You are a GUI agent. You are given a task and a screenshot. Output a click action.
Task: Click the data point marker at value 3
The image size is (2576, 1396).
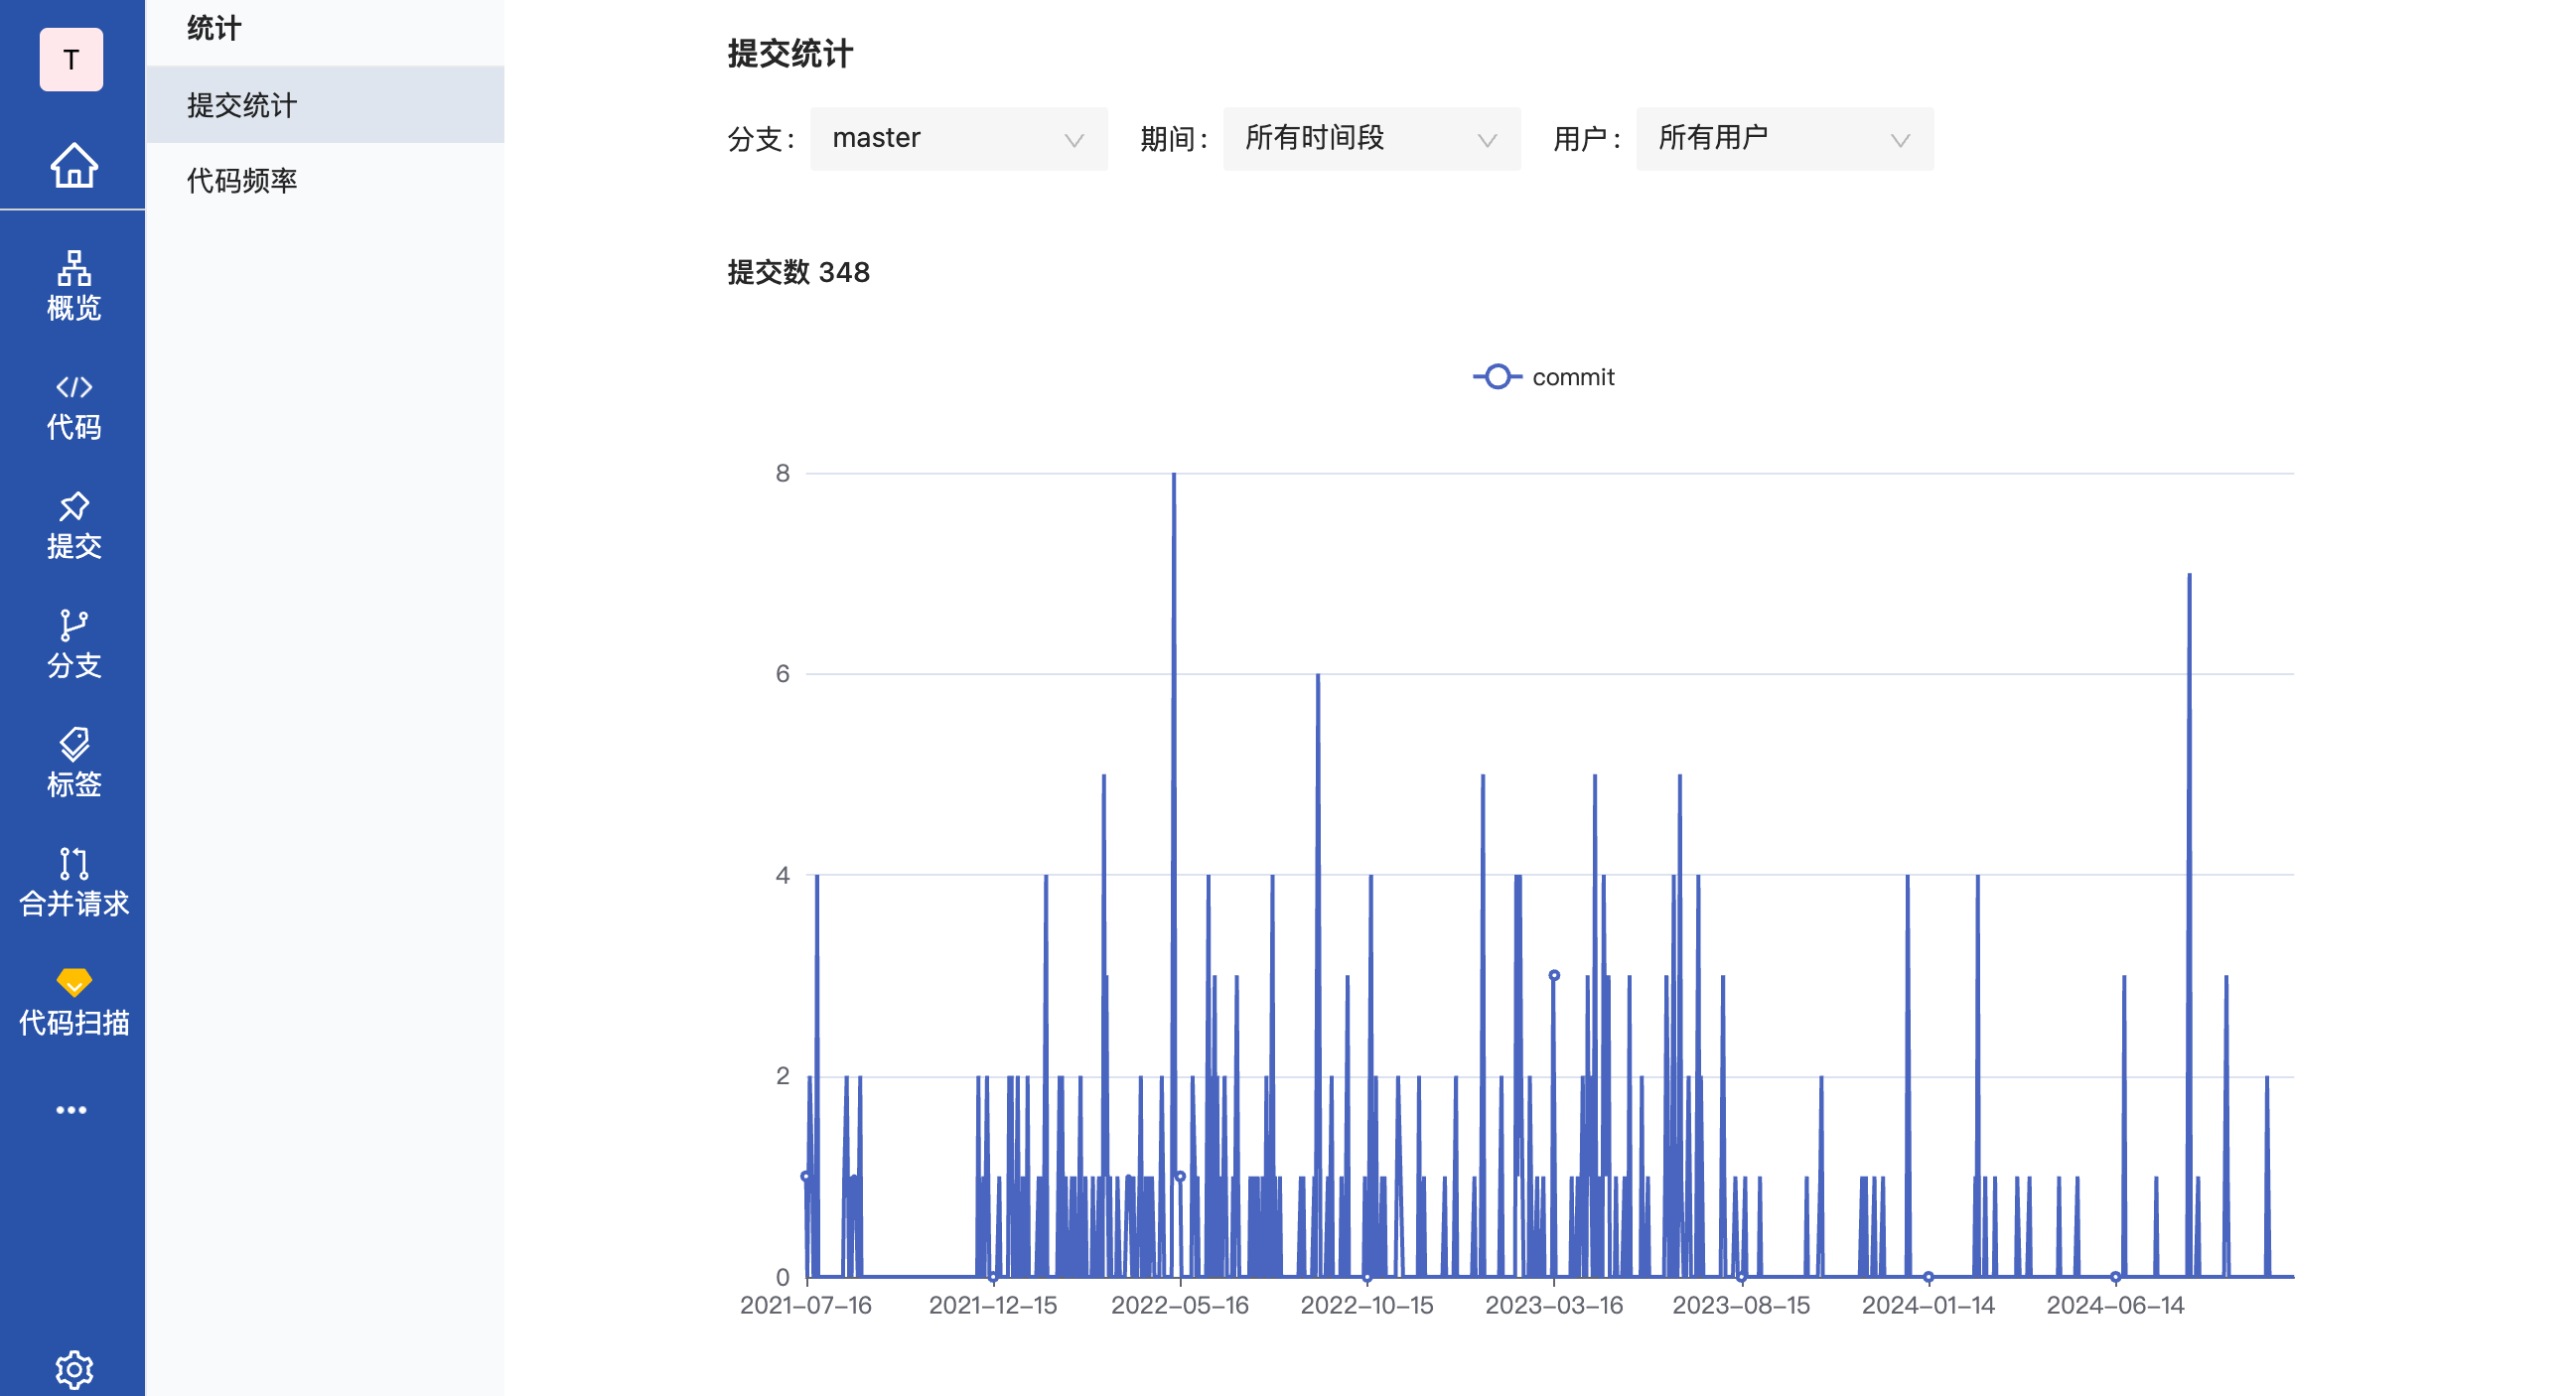coord(1553,975)
